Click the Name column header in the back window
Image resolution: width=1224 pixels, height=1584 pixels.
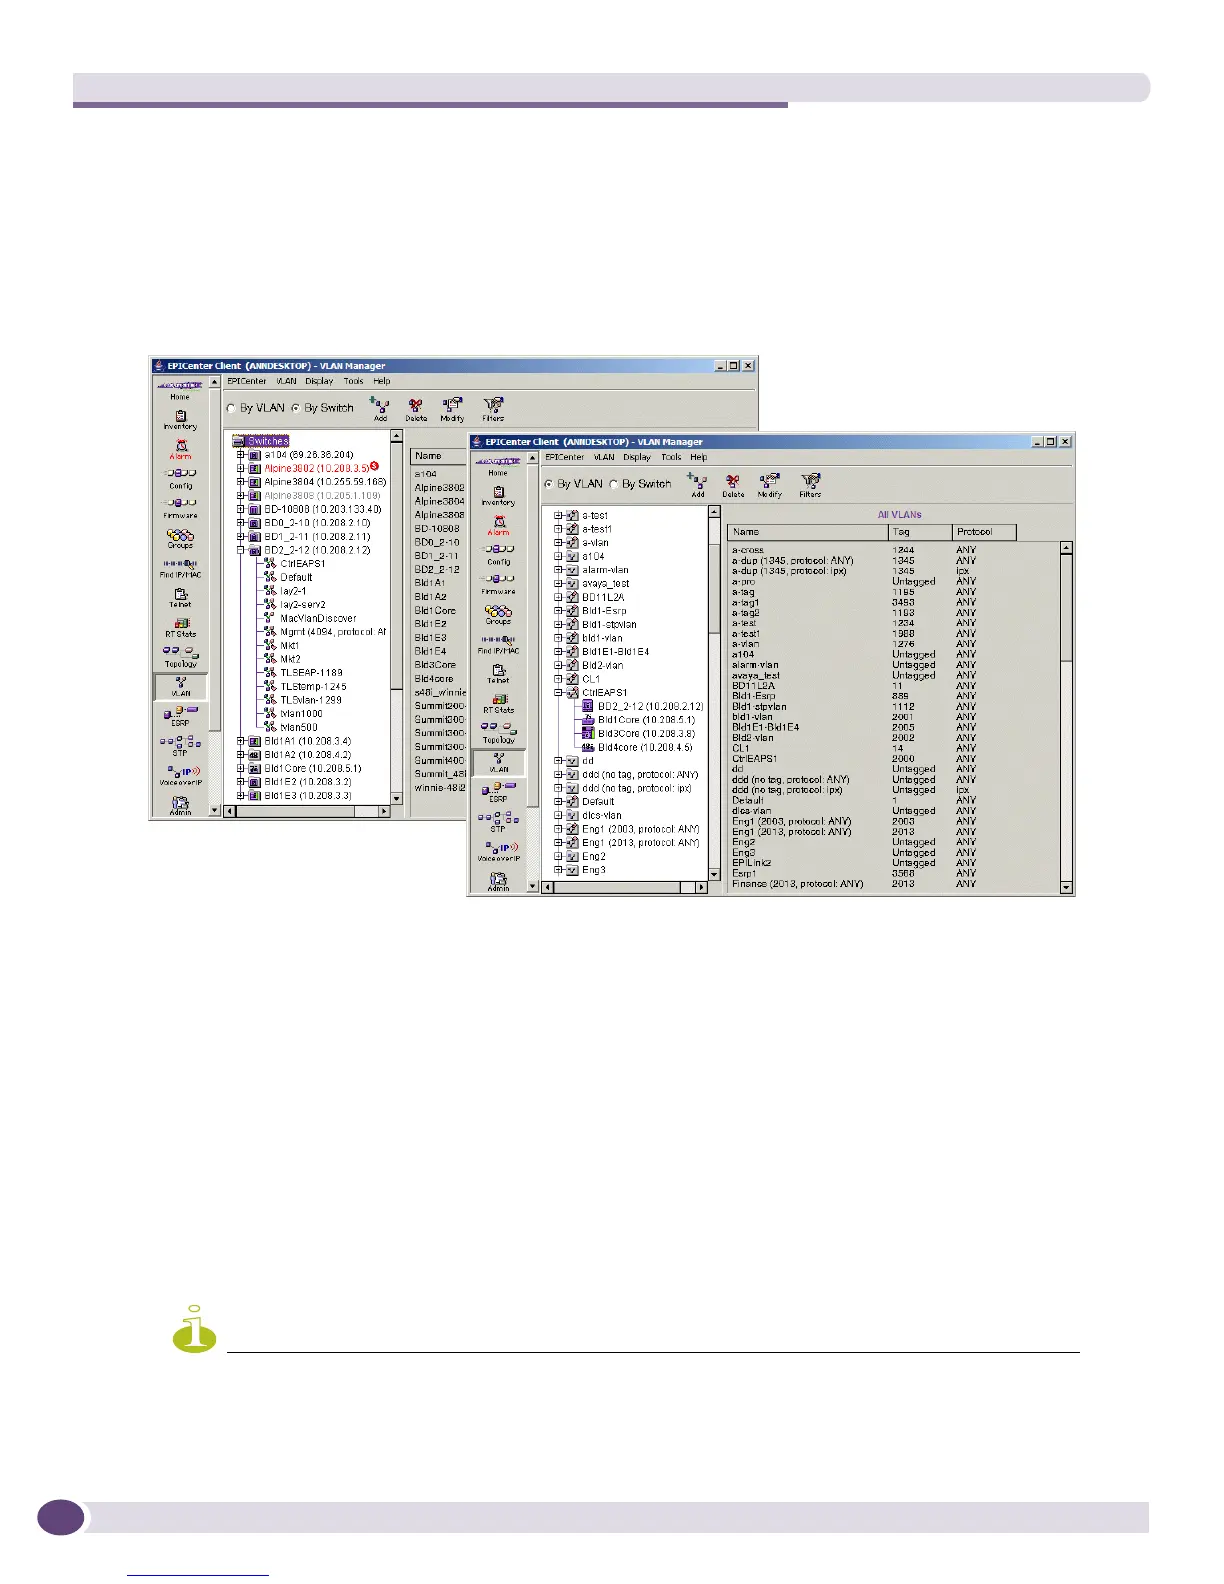tap(439, 456)
